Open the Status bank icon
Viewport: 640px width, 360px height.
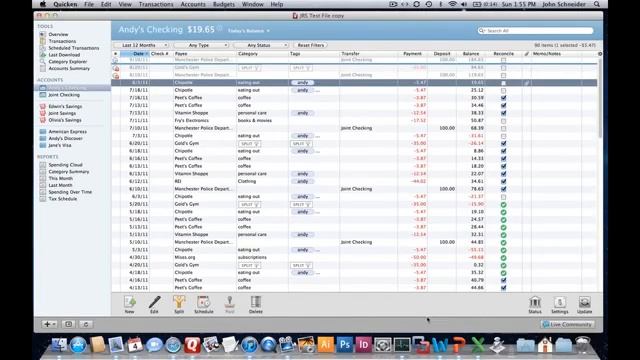(535, 303)
